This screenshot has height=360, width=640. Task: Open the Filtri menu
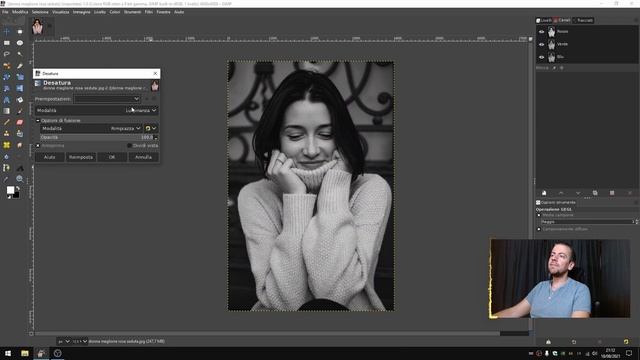pyautogui.click(x=149, y=12)
